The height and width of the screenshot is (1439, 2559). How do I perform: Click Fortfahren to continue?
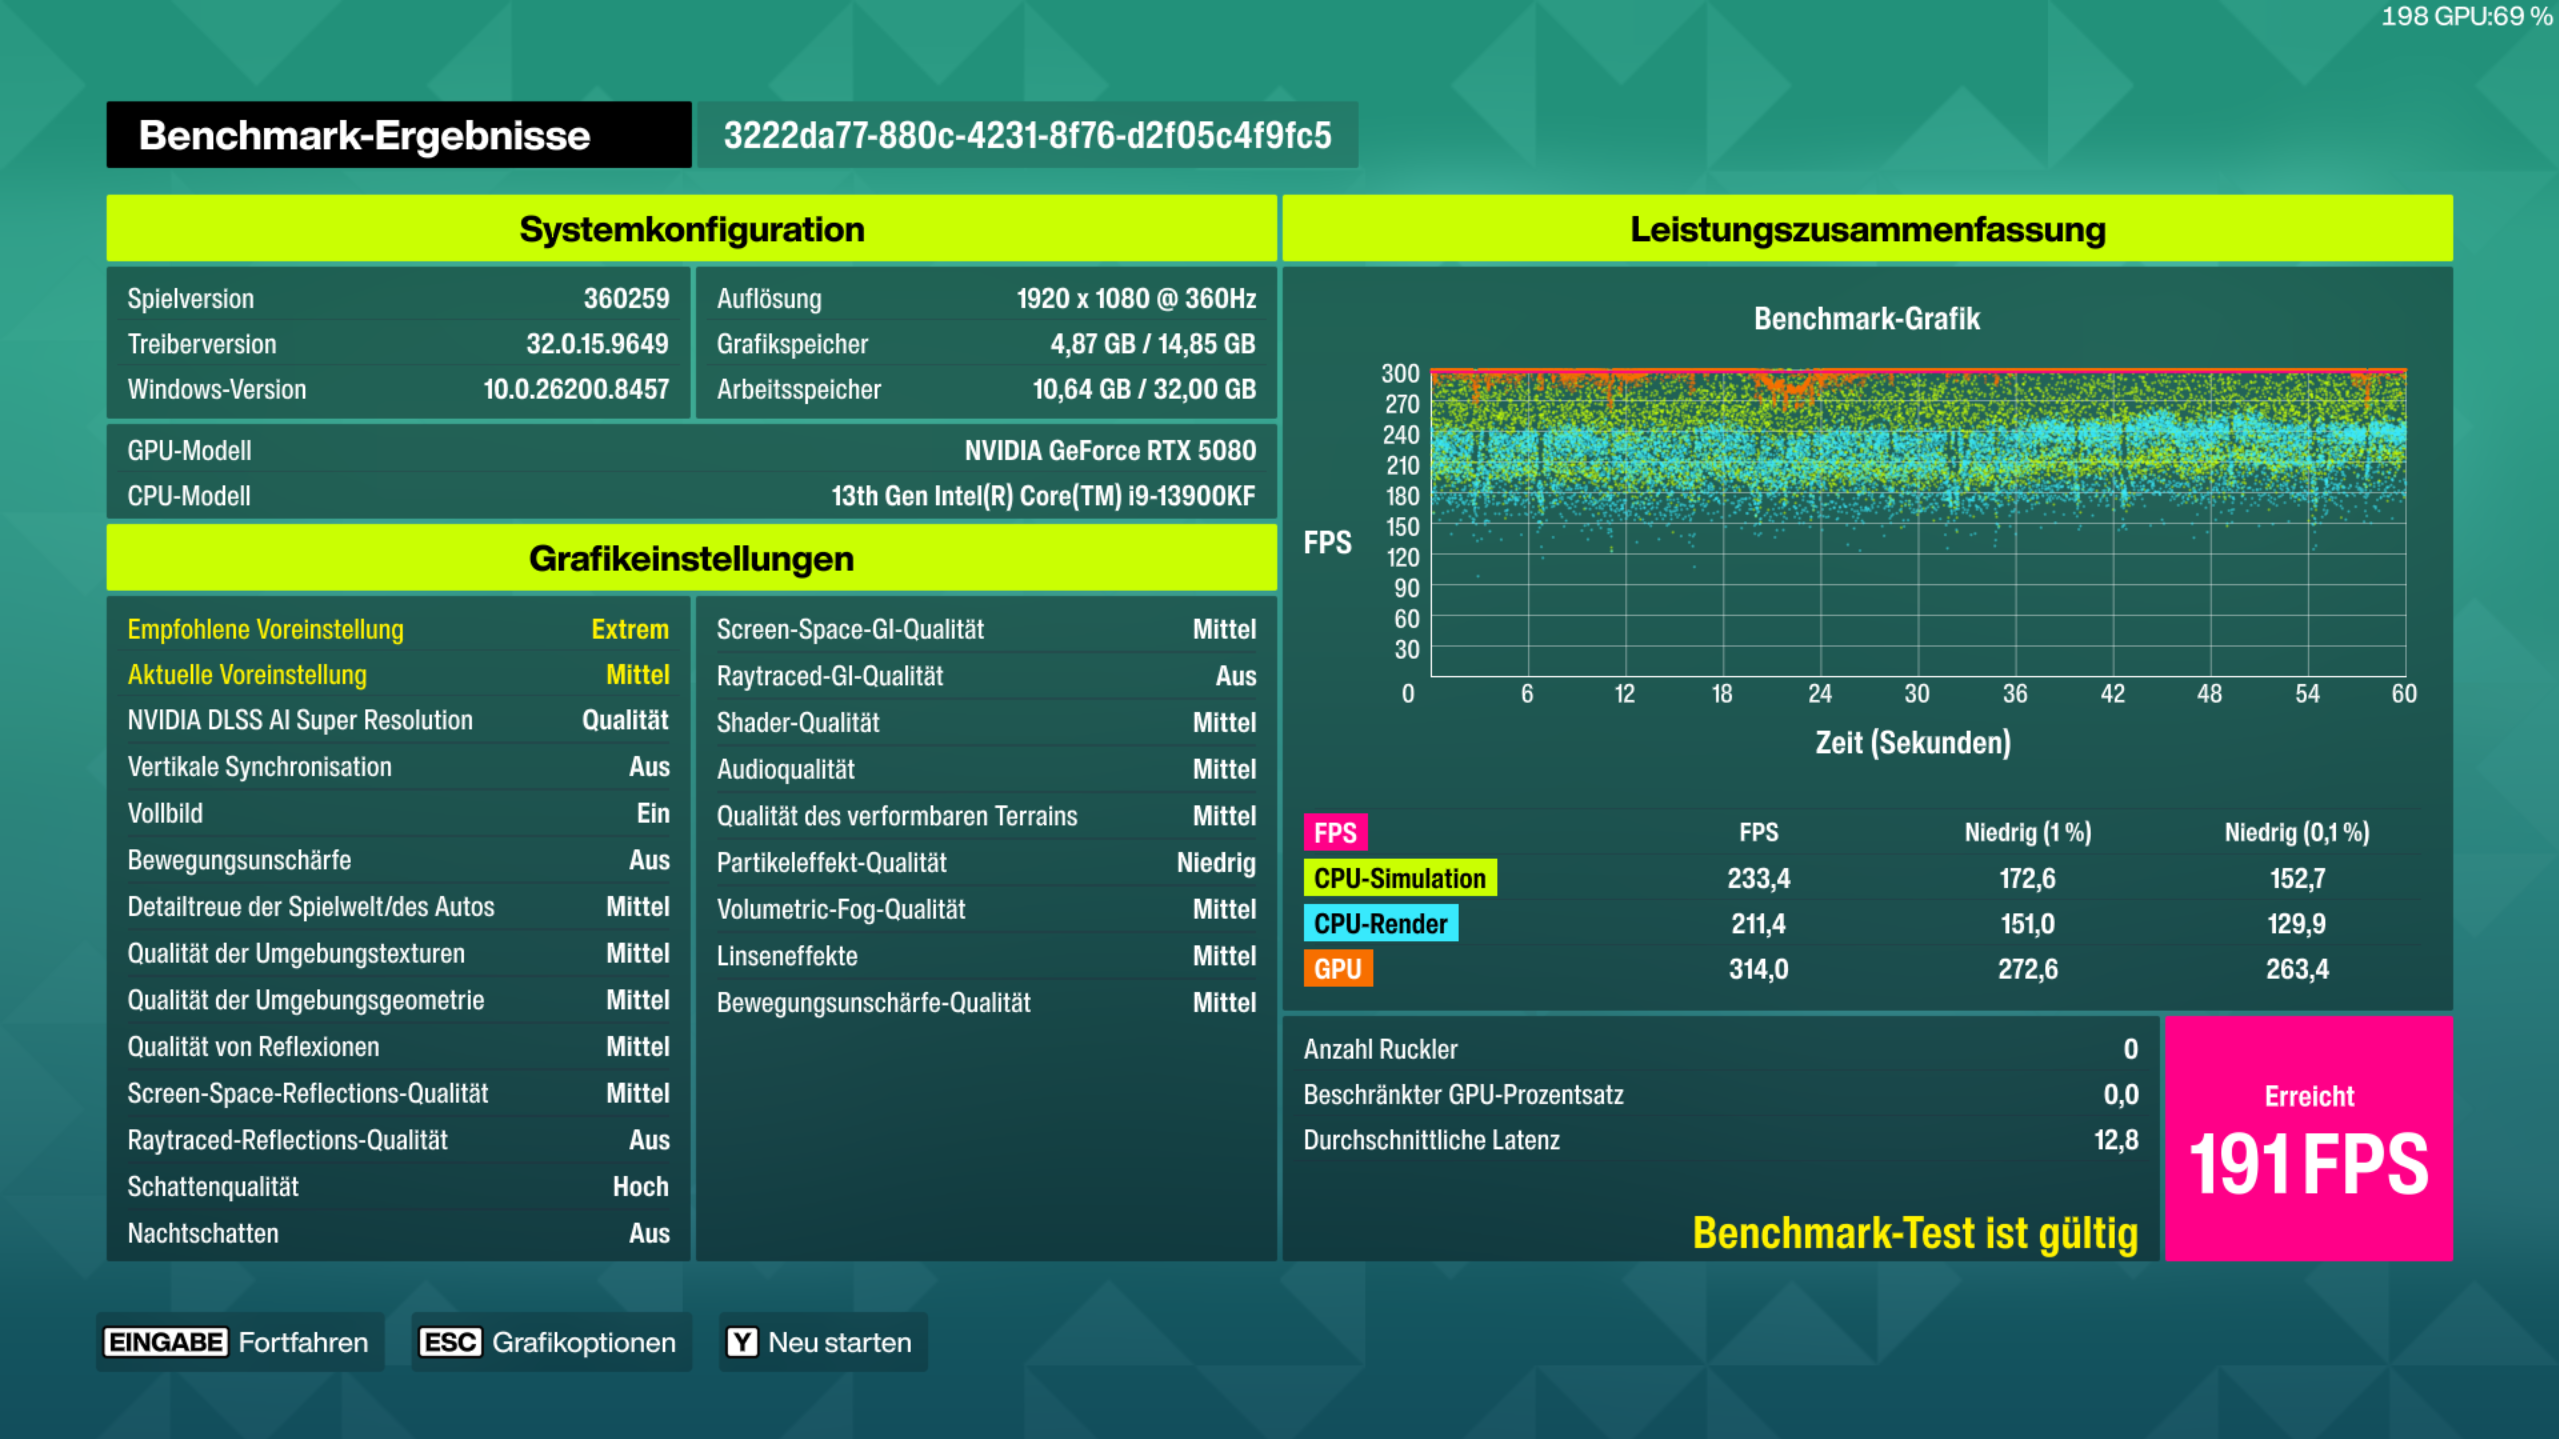(303, 1342)
